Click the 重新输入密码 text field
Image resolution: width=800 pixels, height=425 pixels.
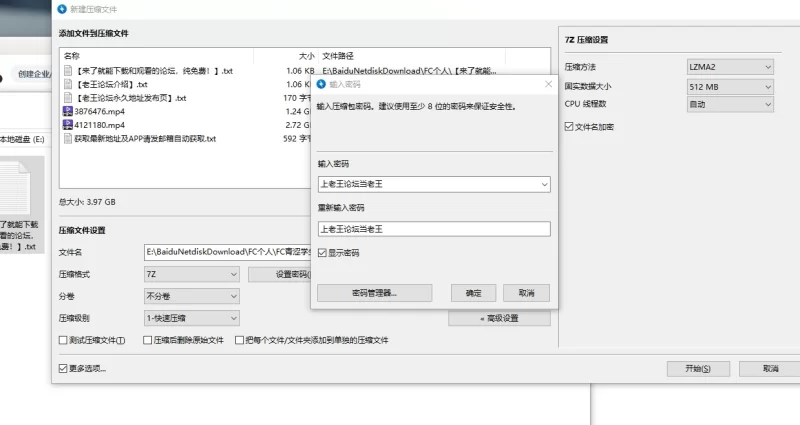433,229
